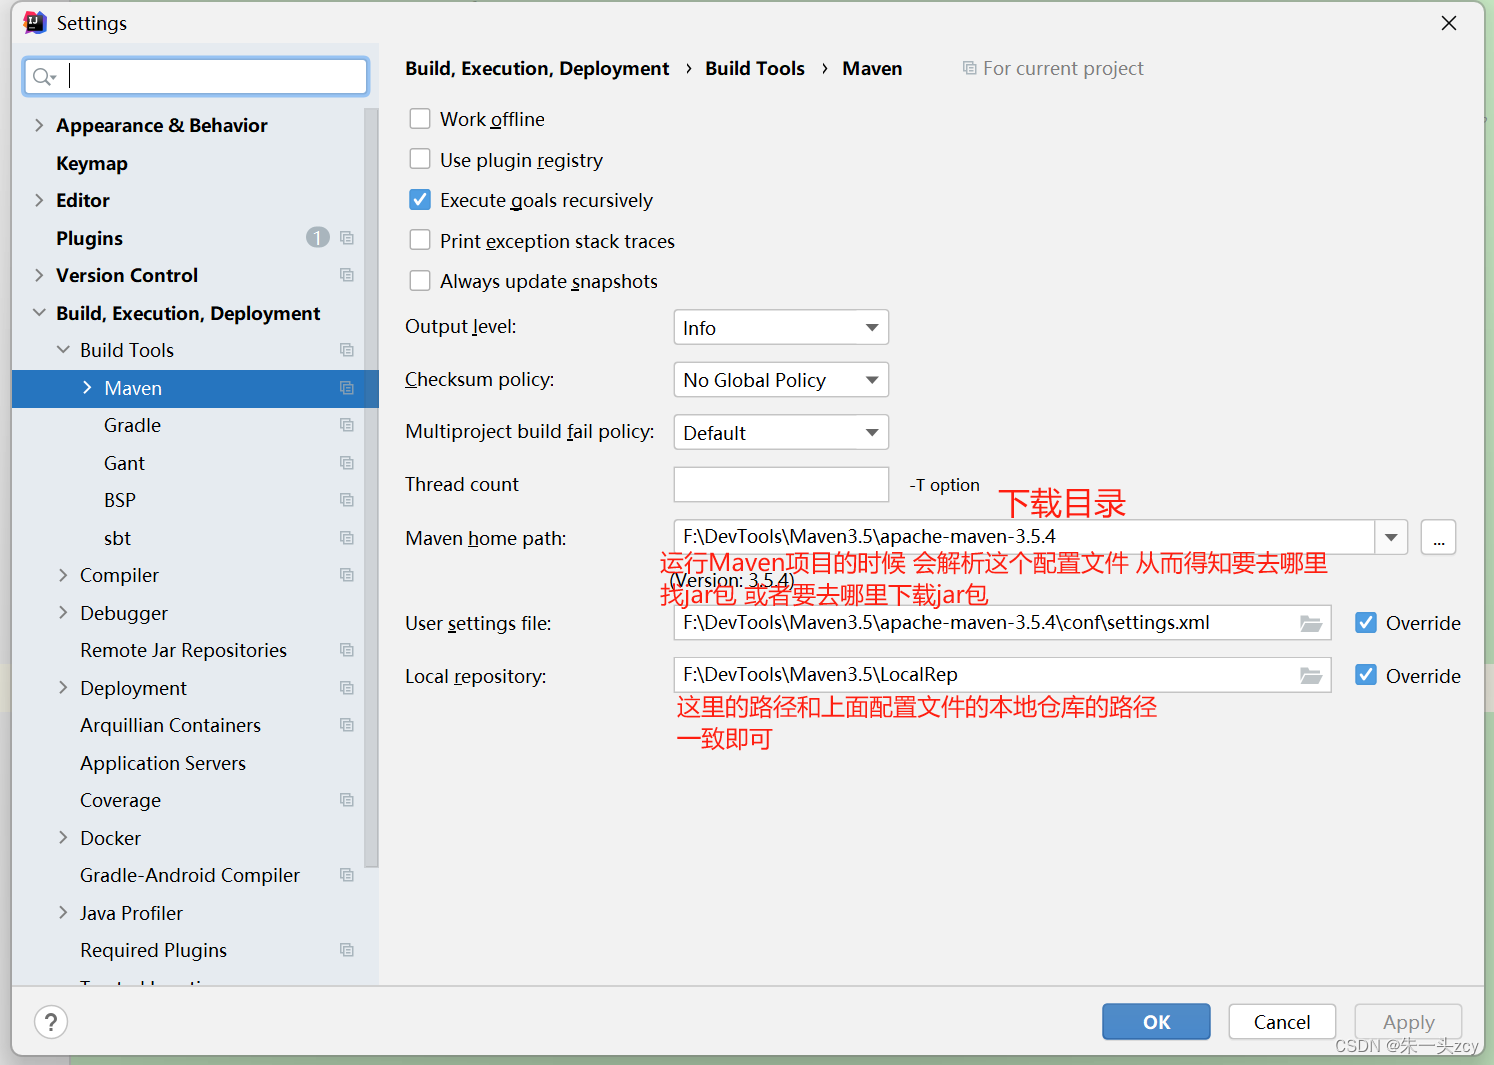Uncheck Execute goals recursively
Viewport: 1494px width, 1065px height.
(x=420, y=200)
